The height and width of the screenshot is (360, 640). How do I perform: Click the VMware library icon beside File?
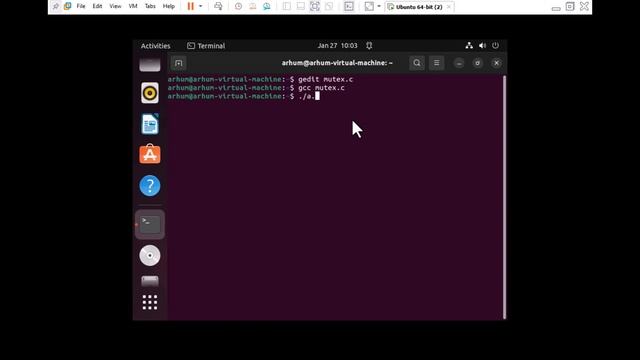[x=67, y=6]
